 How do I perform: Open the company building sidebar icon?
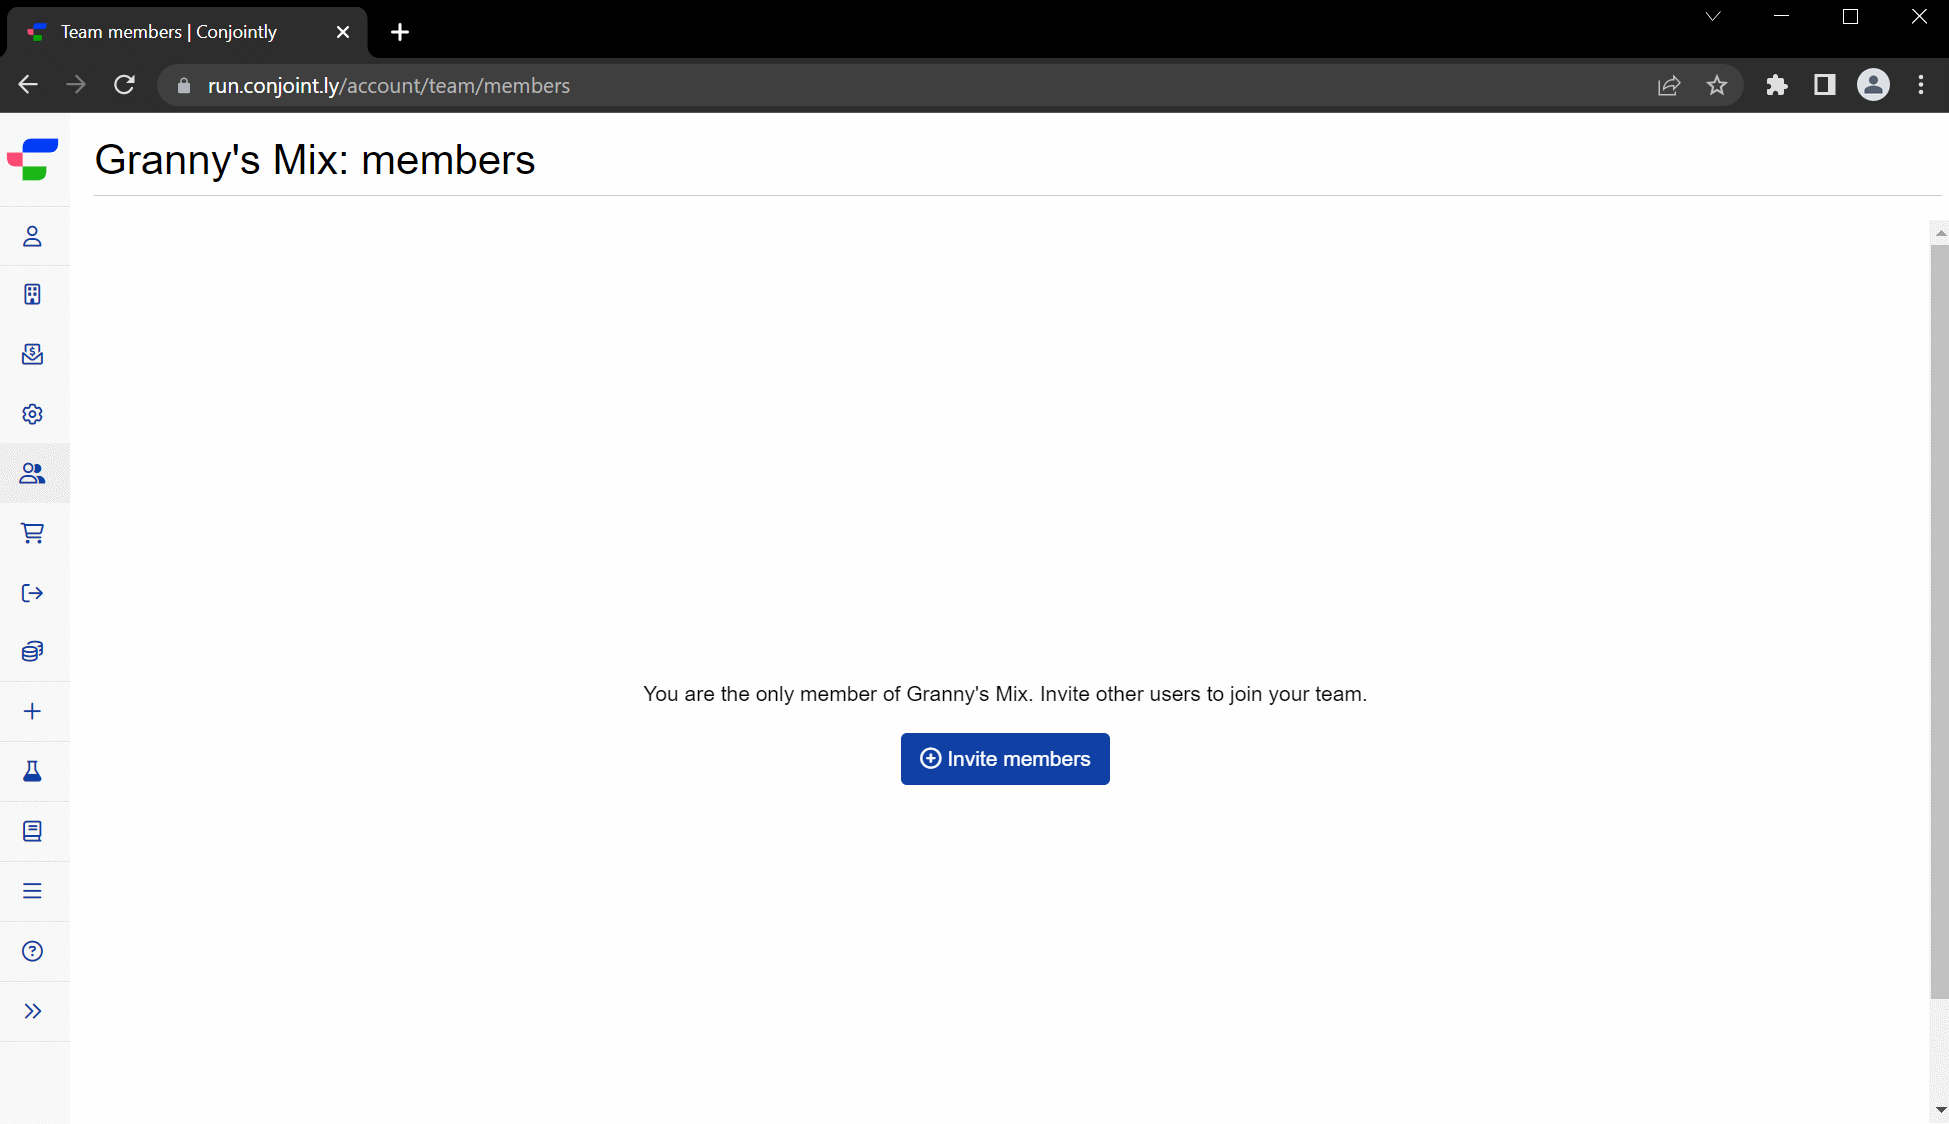tap(32, 294)
